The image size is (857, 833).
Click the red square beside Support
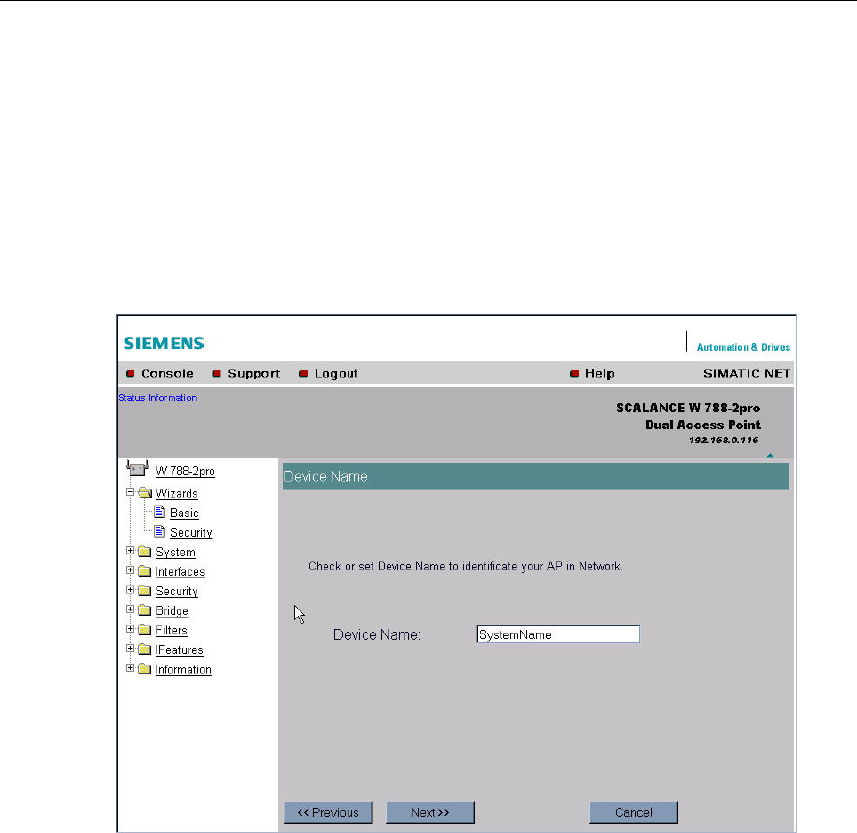click(216, 374)
